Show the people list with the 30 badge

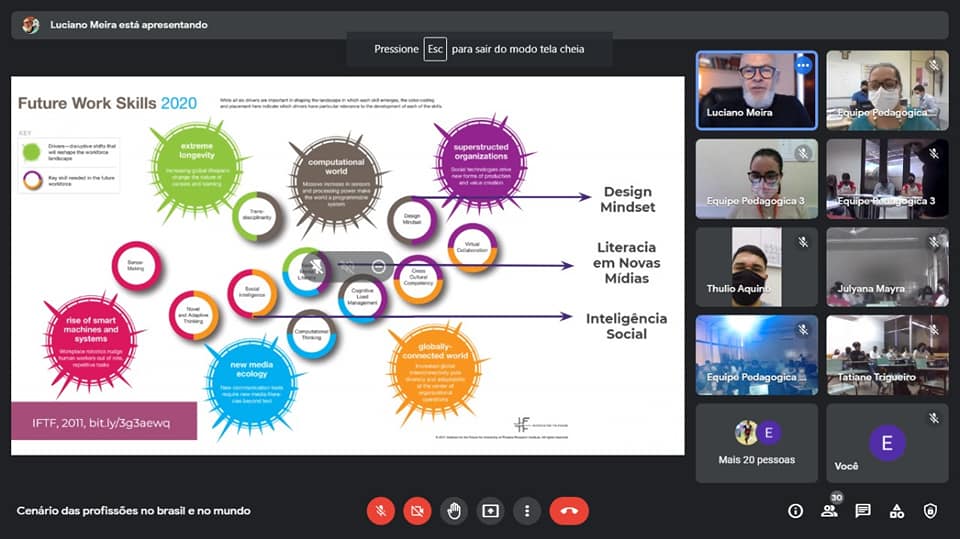click(830, 510)
